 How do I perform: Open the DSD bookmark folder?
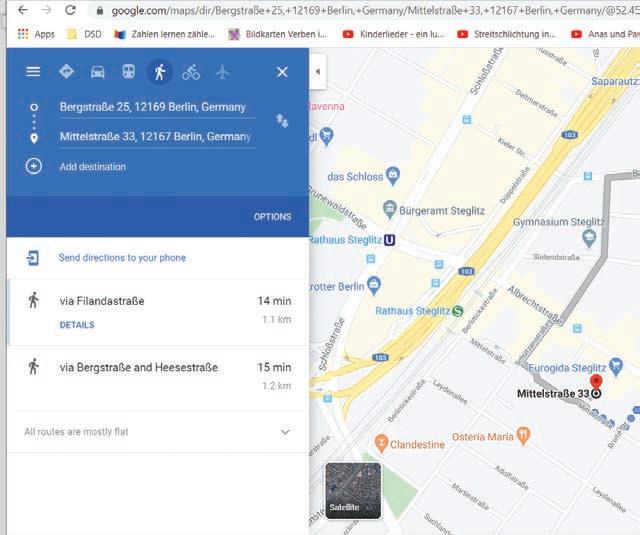point(84,34)
